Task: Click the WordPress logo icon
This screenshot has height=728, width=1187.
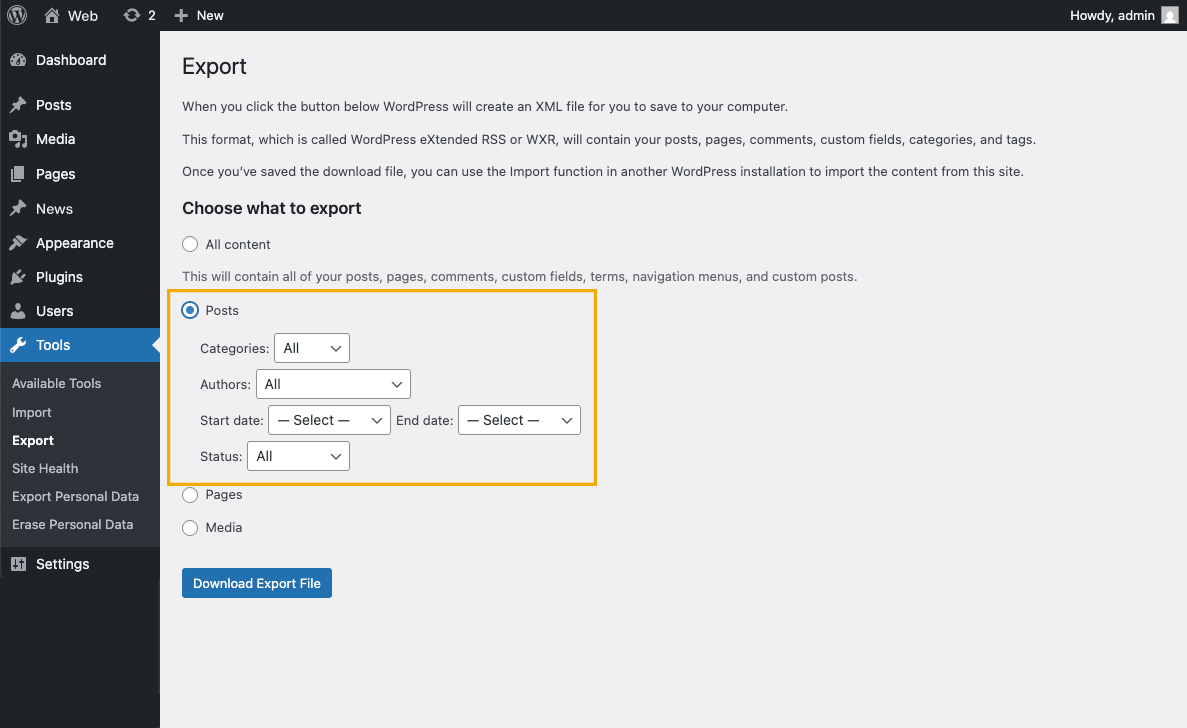Action: point(16,15)
